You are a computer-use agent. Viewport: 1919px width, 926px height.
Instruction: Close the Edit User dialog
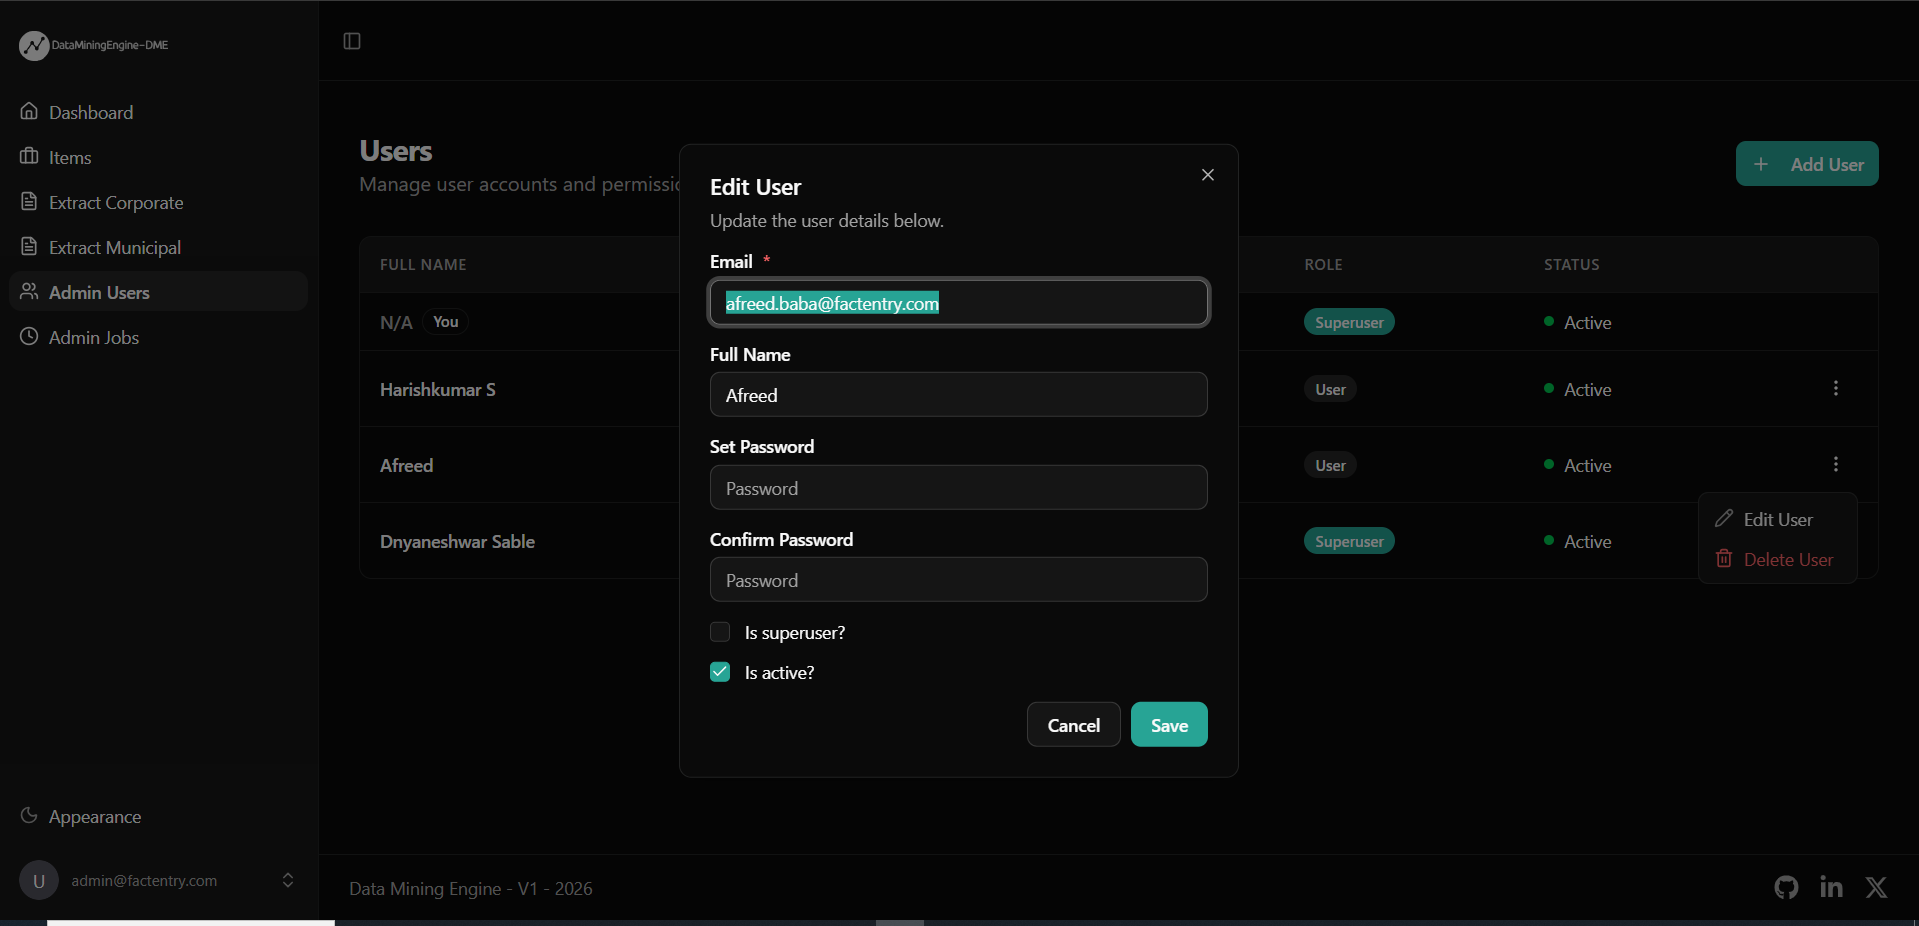coord(1208,175)
